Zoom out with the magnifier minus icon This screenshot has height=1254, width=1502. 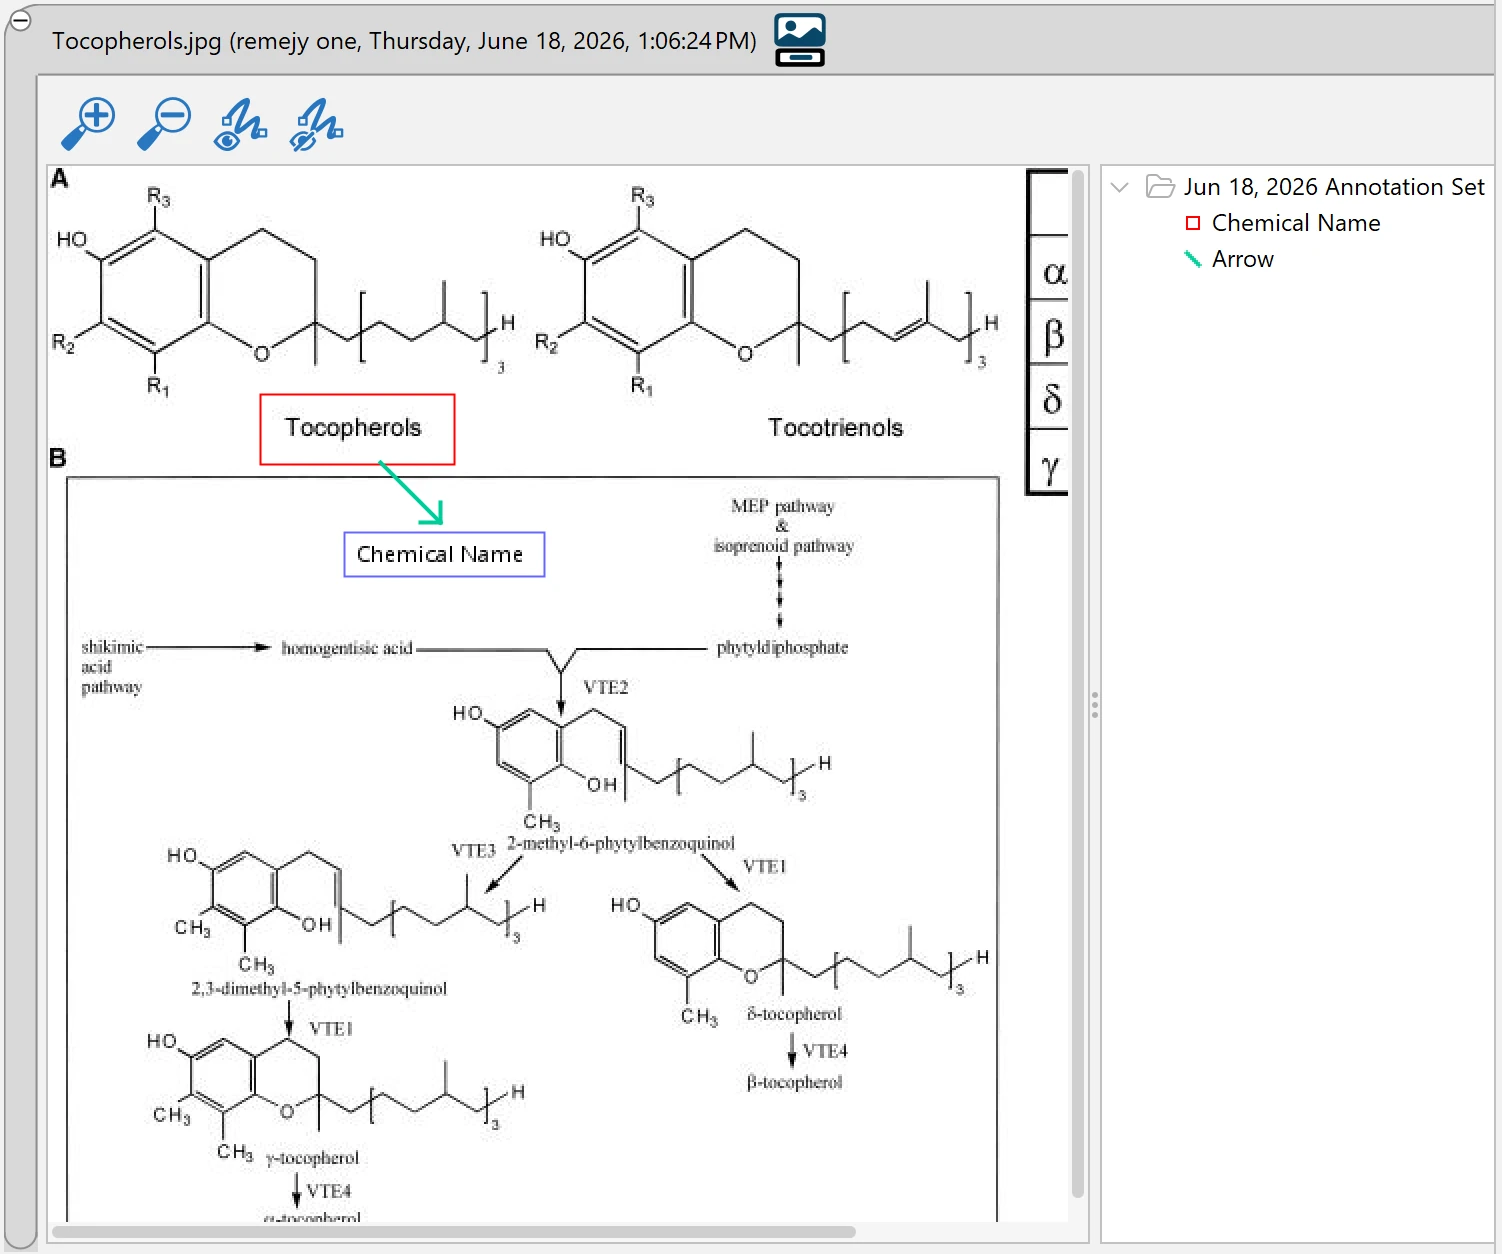pos(164,124)
